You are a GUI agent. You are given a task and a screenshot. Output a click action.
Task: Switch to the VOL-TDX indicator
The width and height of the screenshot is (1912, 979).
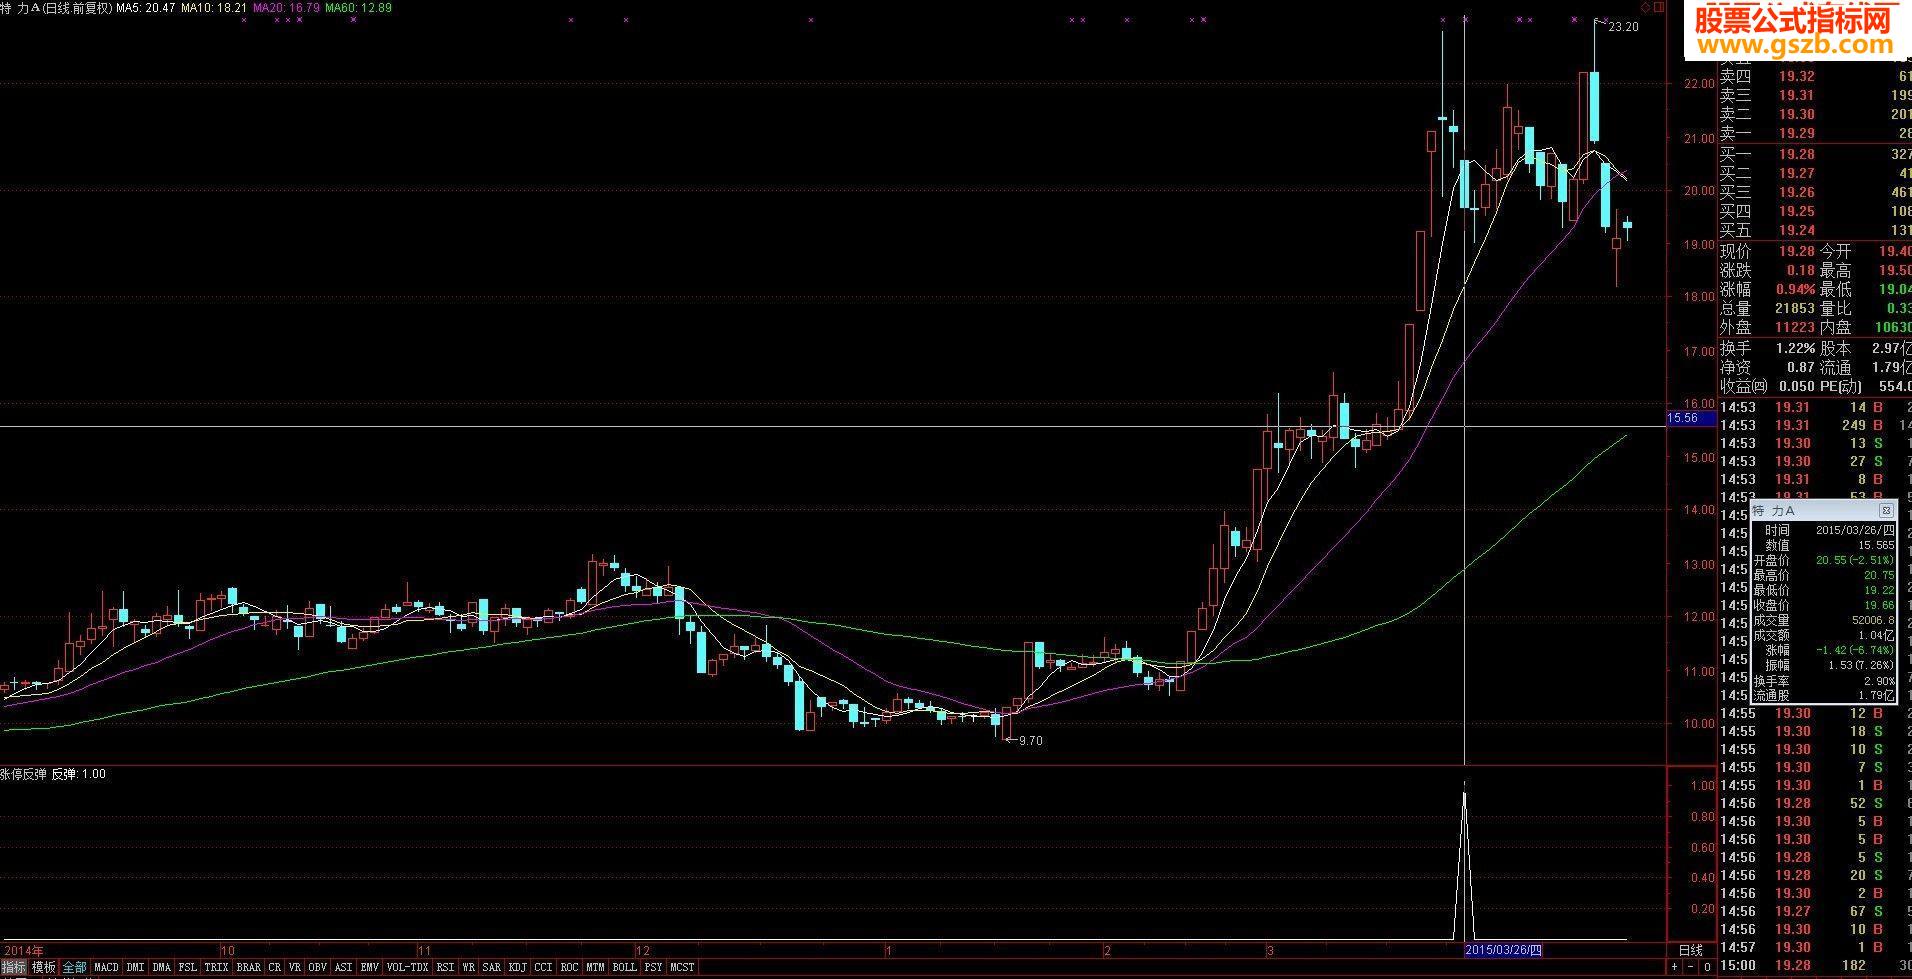tap(408, 967)
